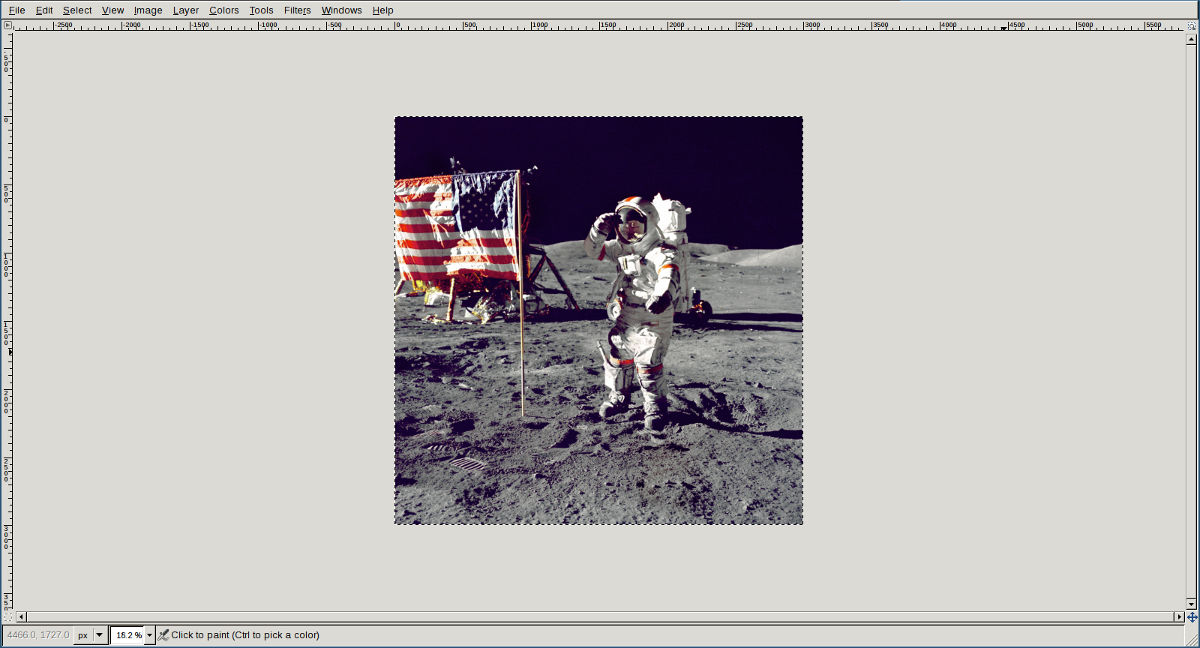The image size is (1200, 648).
Task: Open the Tools menu
Action: pos(261,10)
